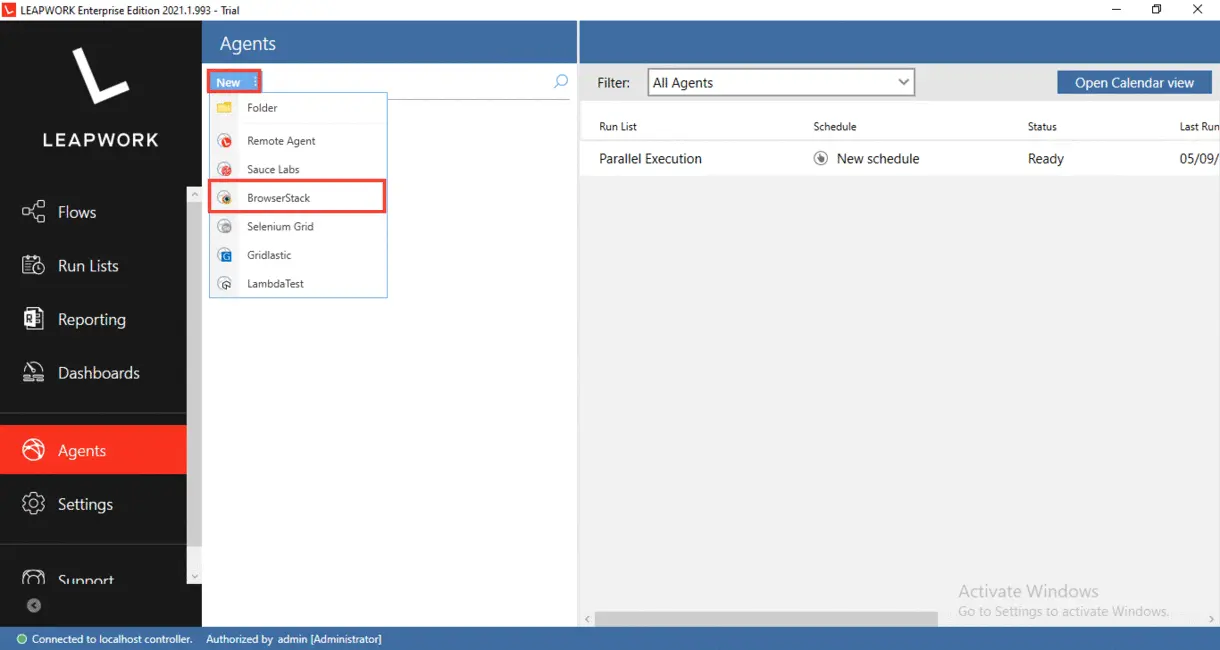Pick Selenium Grid from the menu

(280, 227)
